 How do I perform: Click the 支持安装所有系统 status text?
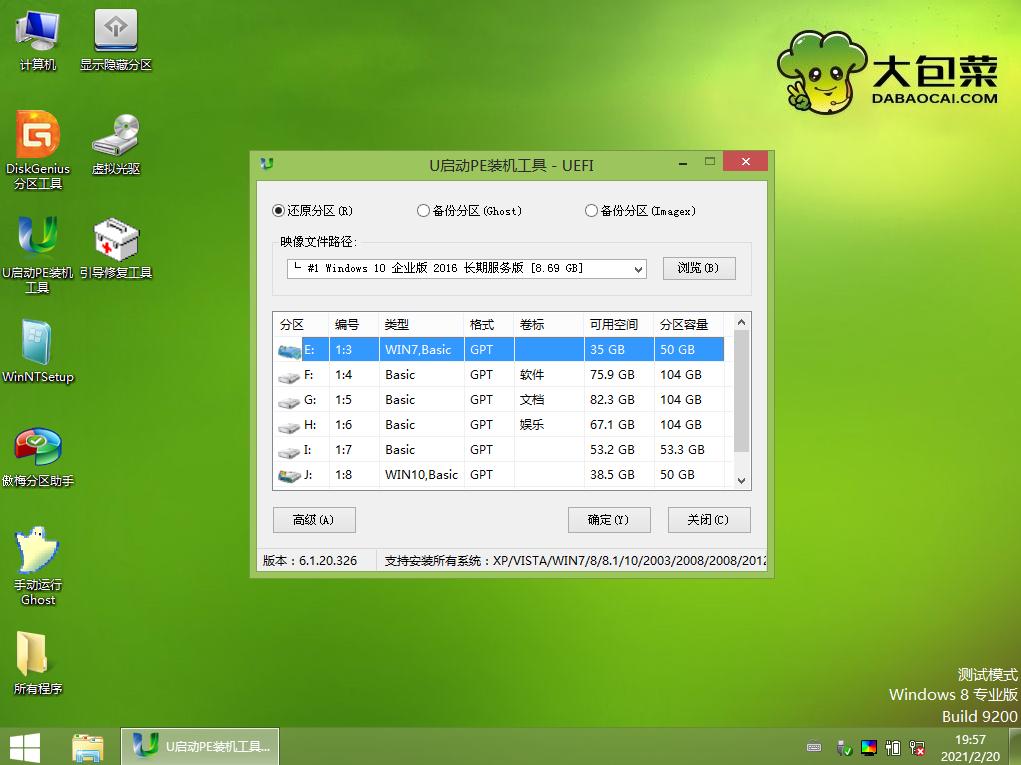pos(575,561)
